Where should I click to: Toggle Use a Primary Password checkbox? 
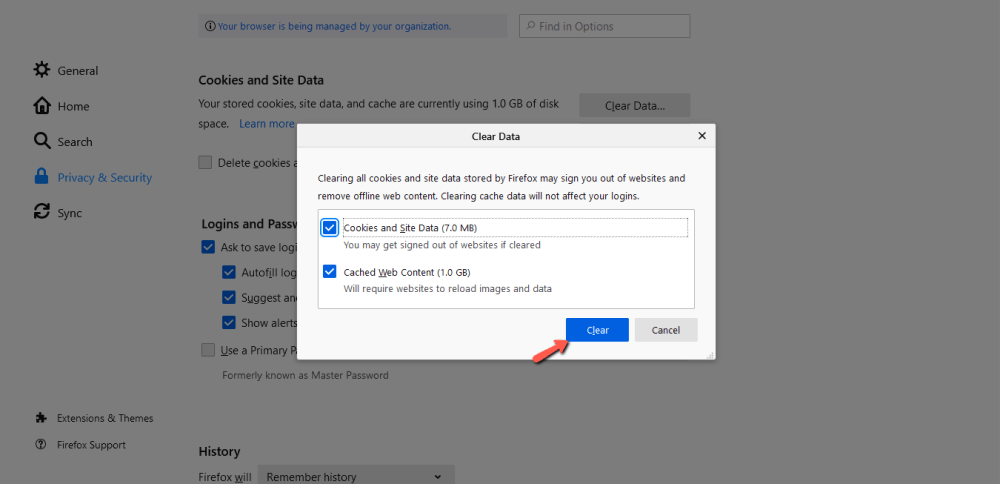tap(208, 350)
